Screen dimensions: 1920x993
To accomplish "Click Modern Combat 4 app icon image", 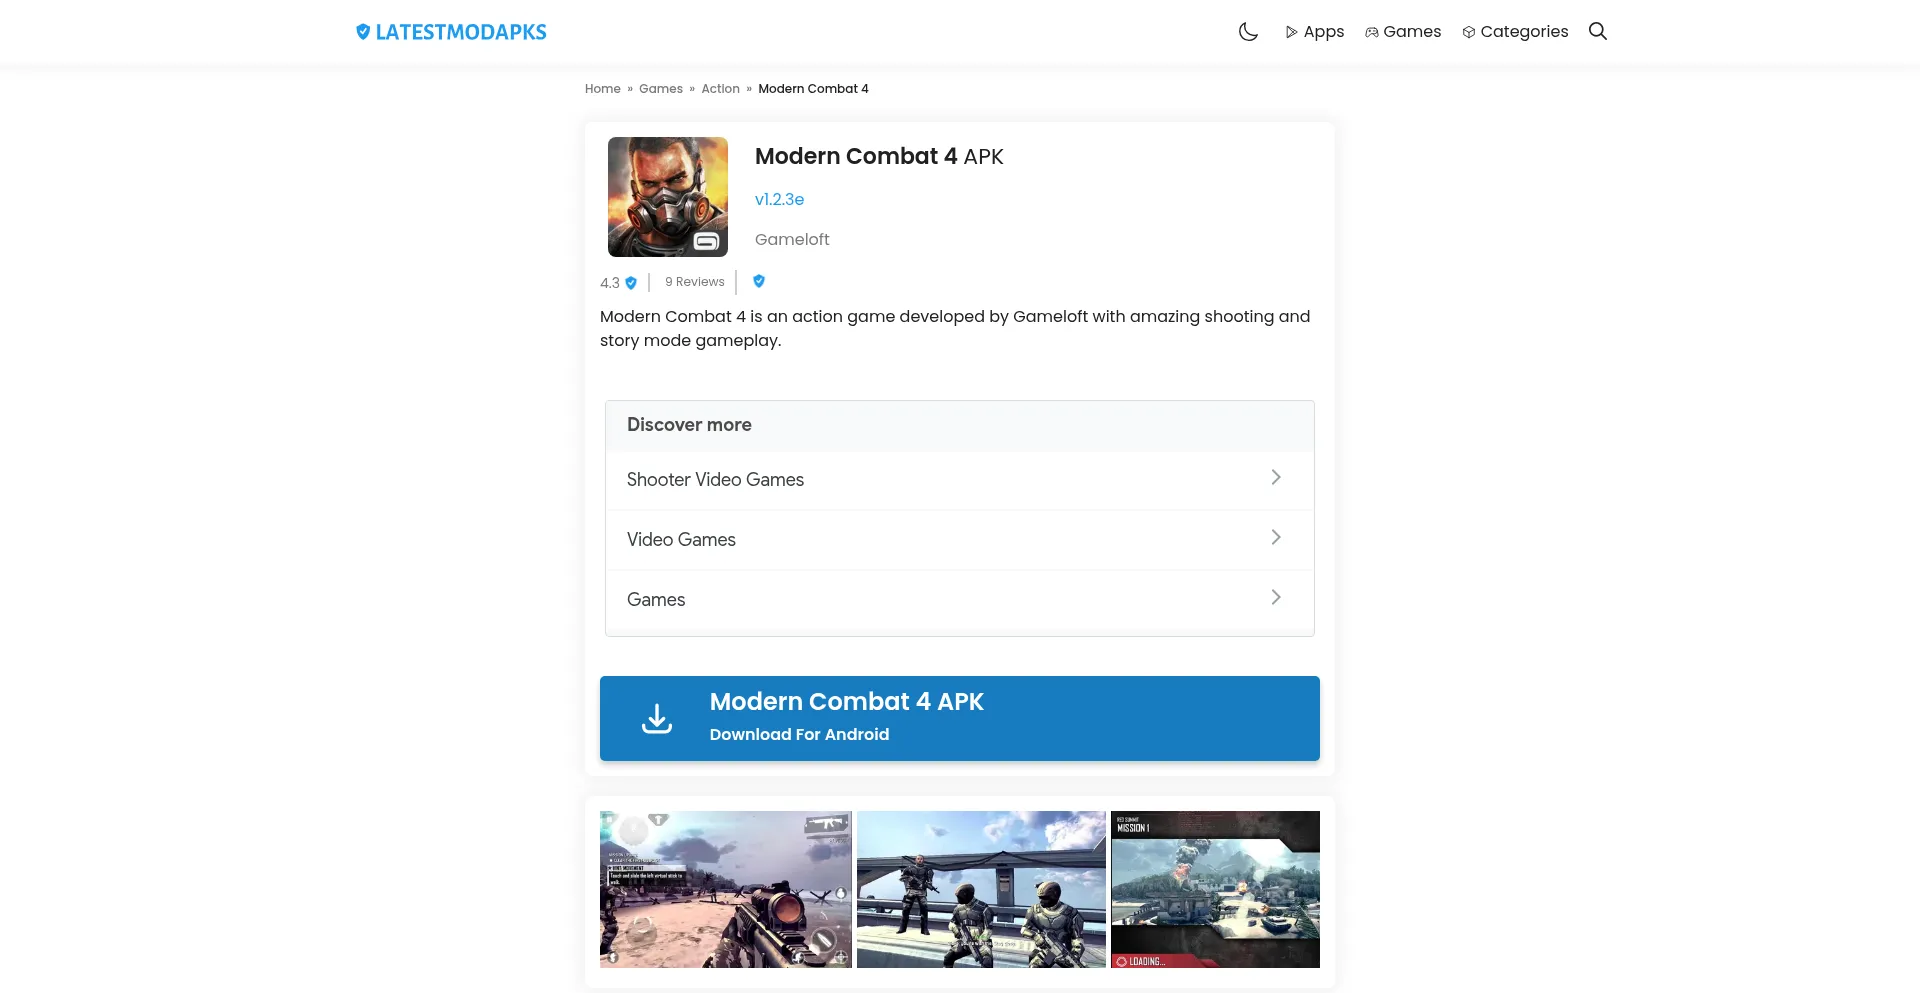I will pos(668,197).
